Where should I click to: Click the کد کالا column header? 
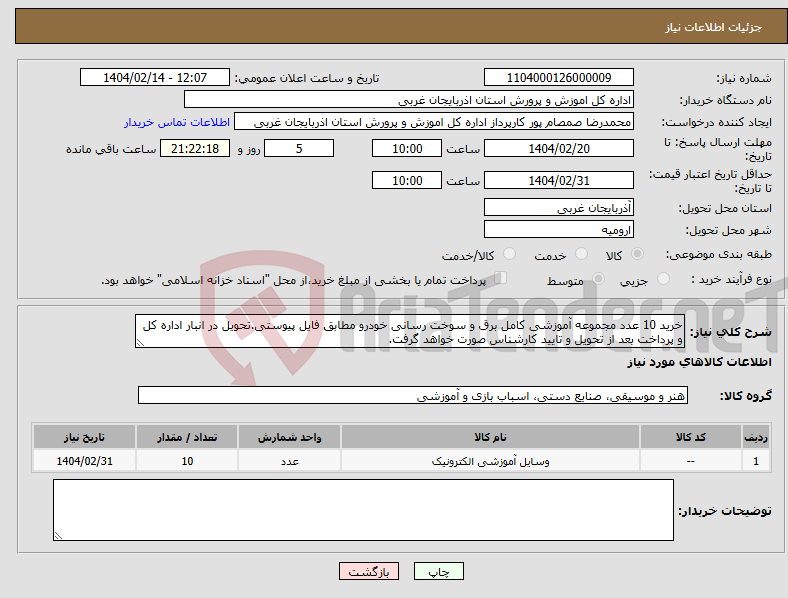click(x=691, y=437)
